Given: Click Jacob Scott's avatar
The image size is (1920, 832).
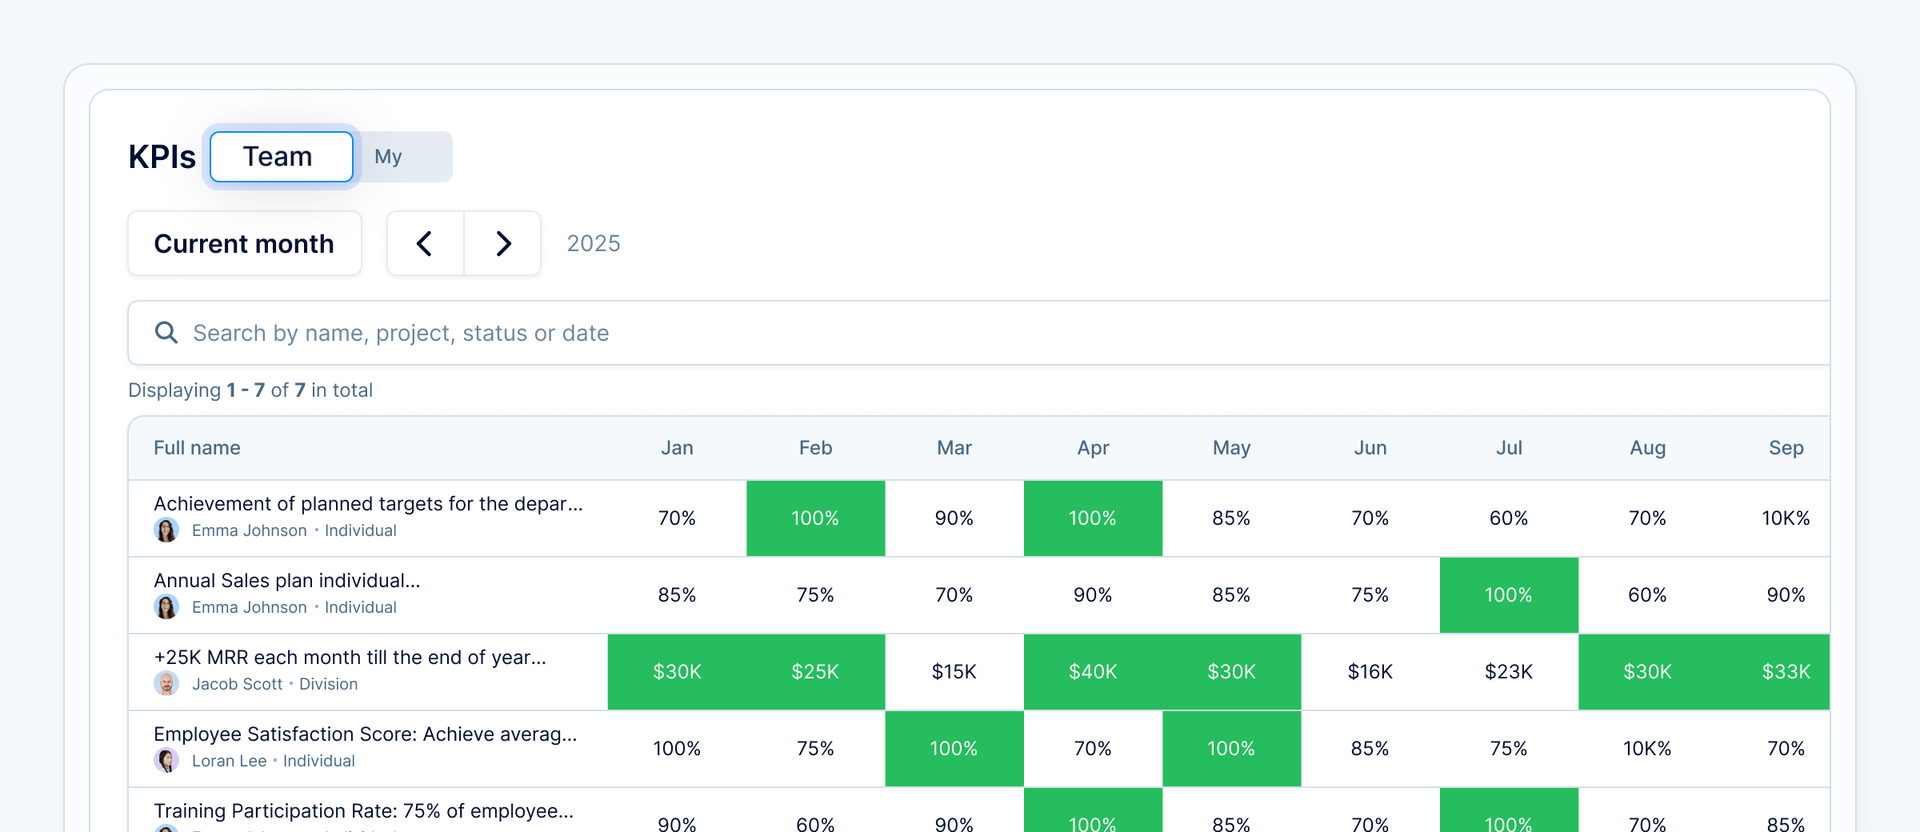Looking at the screenshot, I should [x=167, y=684].
